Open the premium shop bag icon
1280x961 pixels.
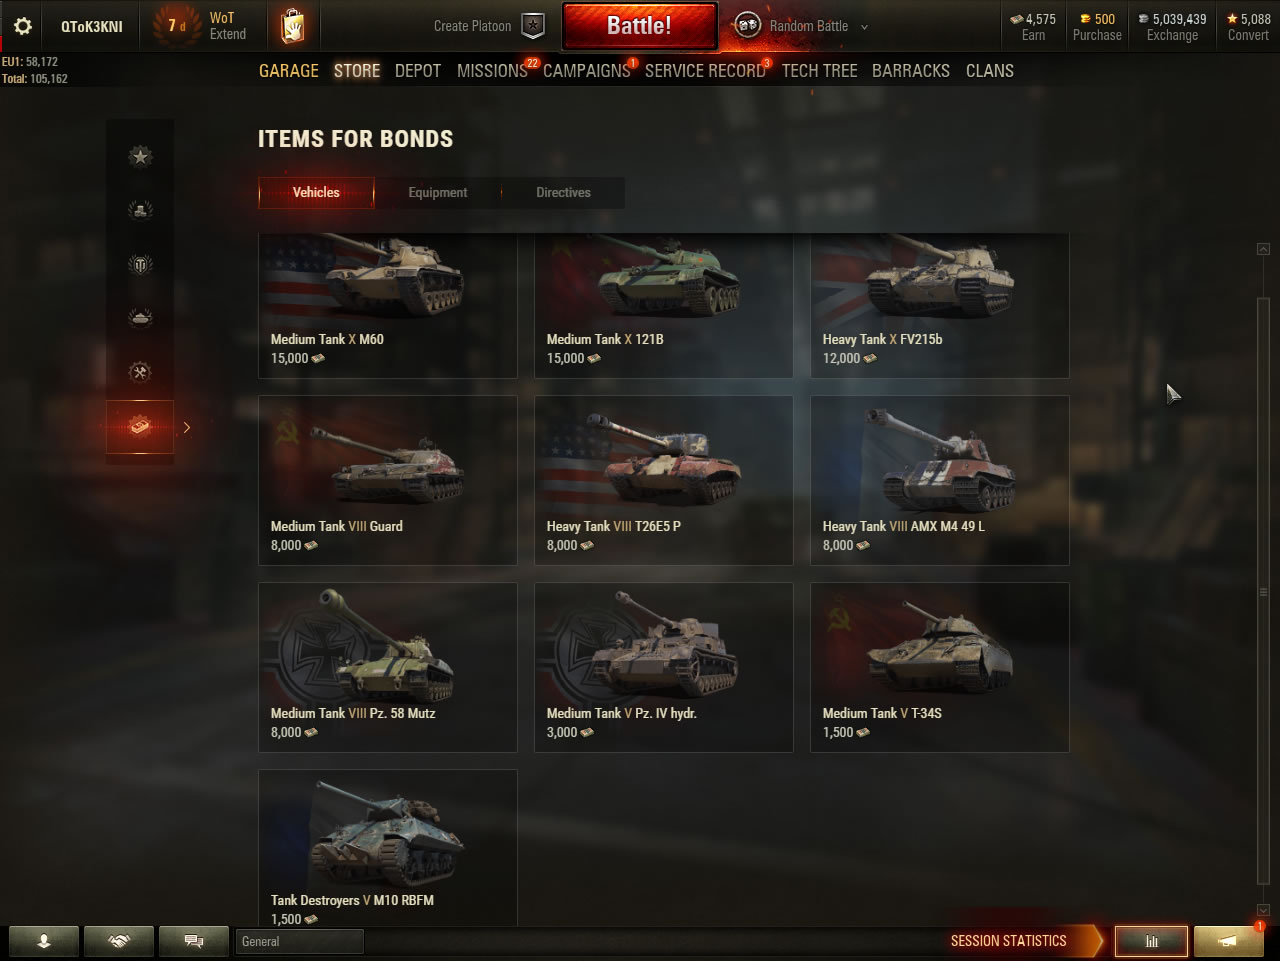coord(292,27)
